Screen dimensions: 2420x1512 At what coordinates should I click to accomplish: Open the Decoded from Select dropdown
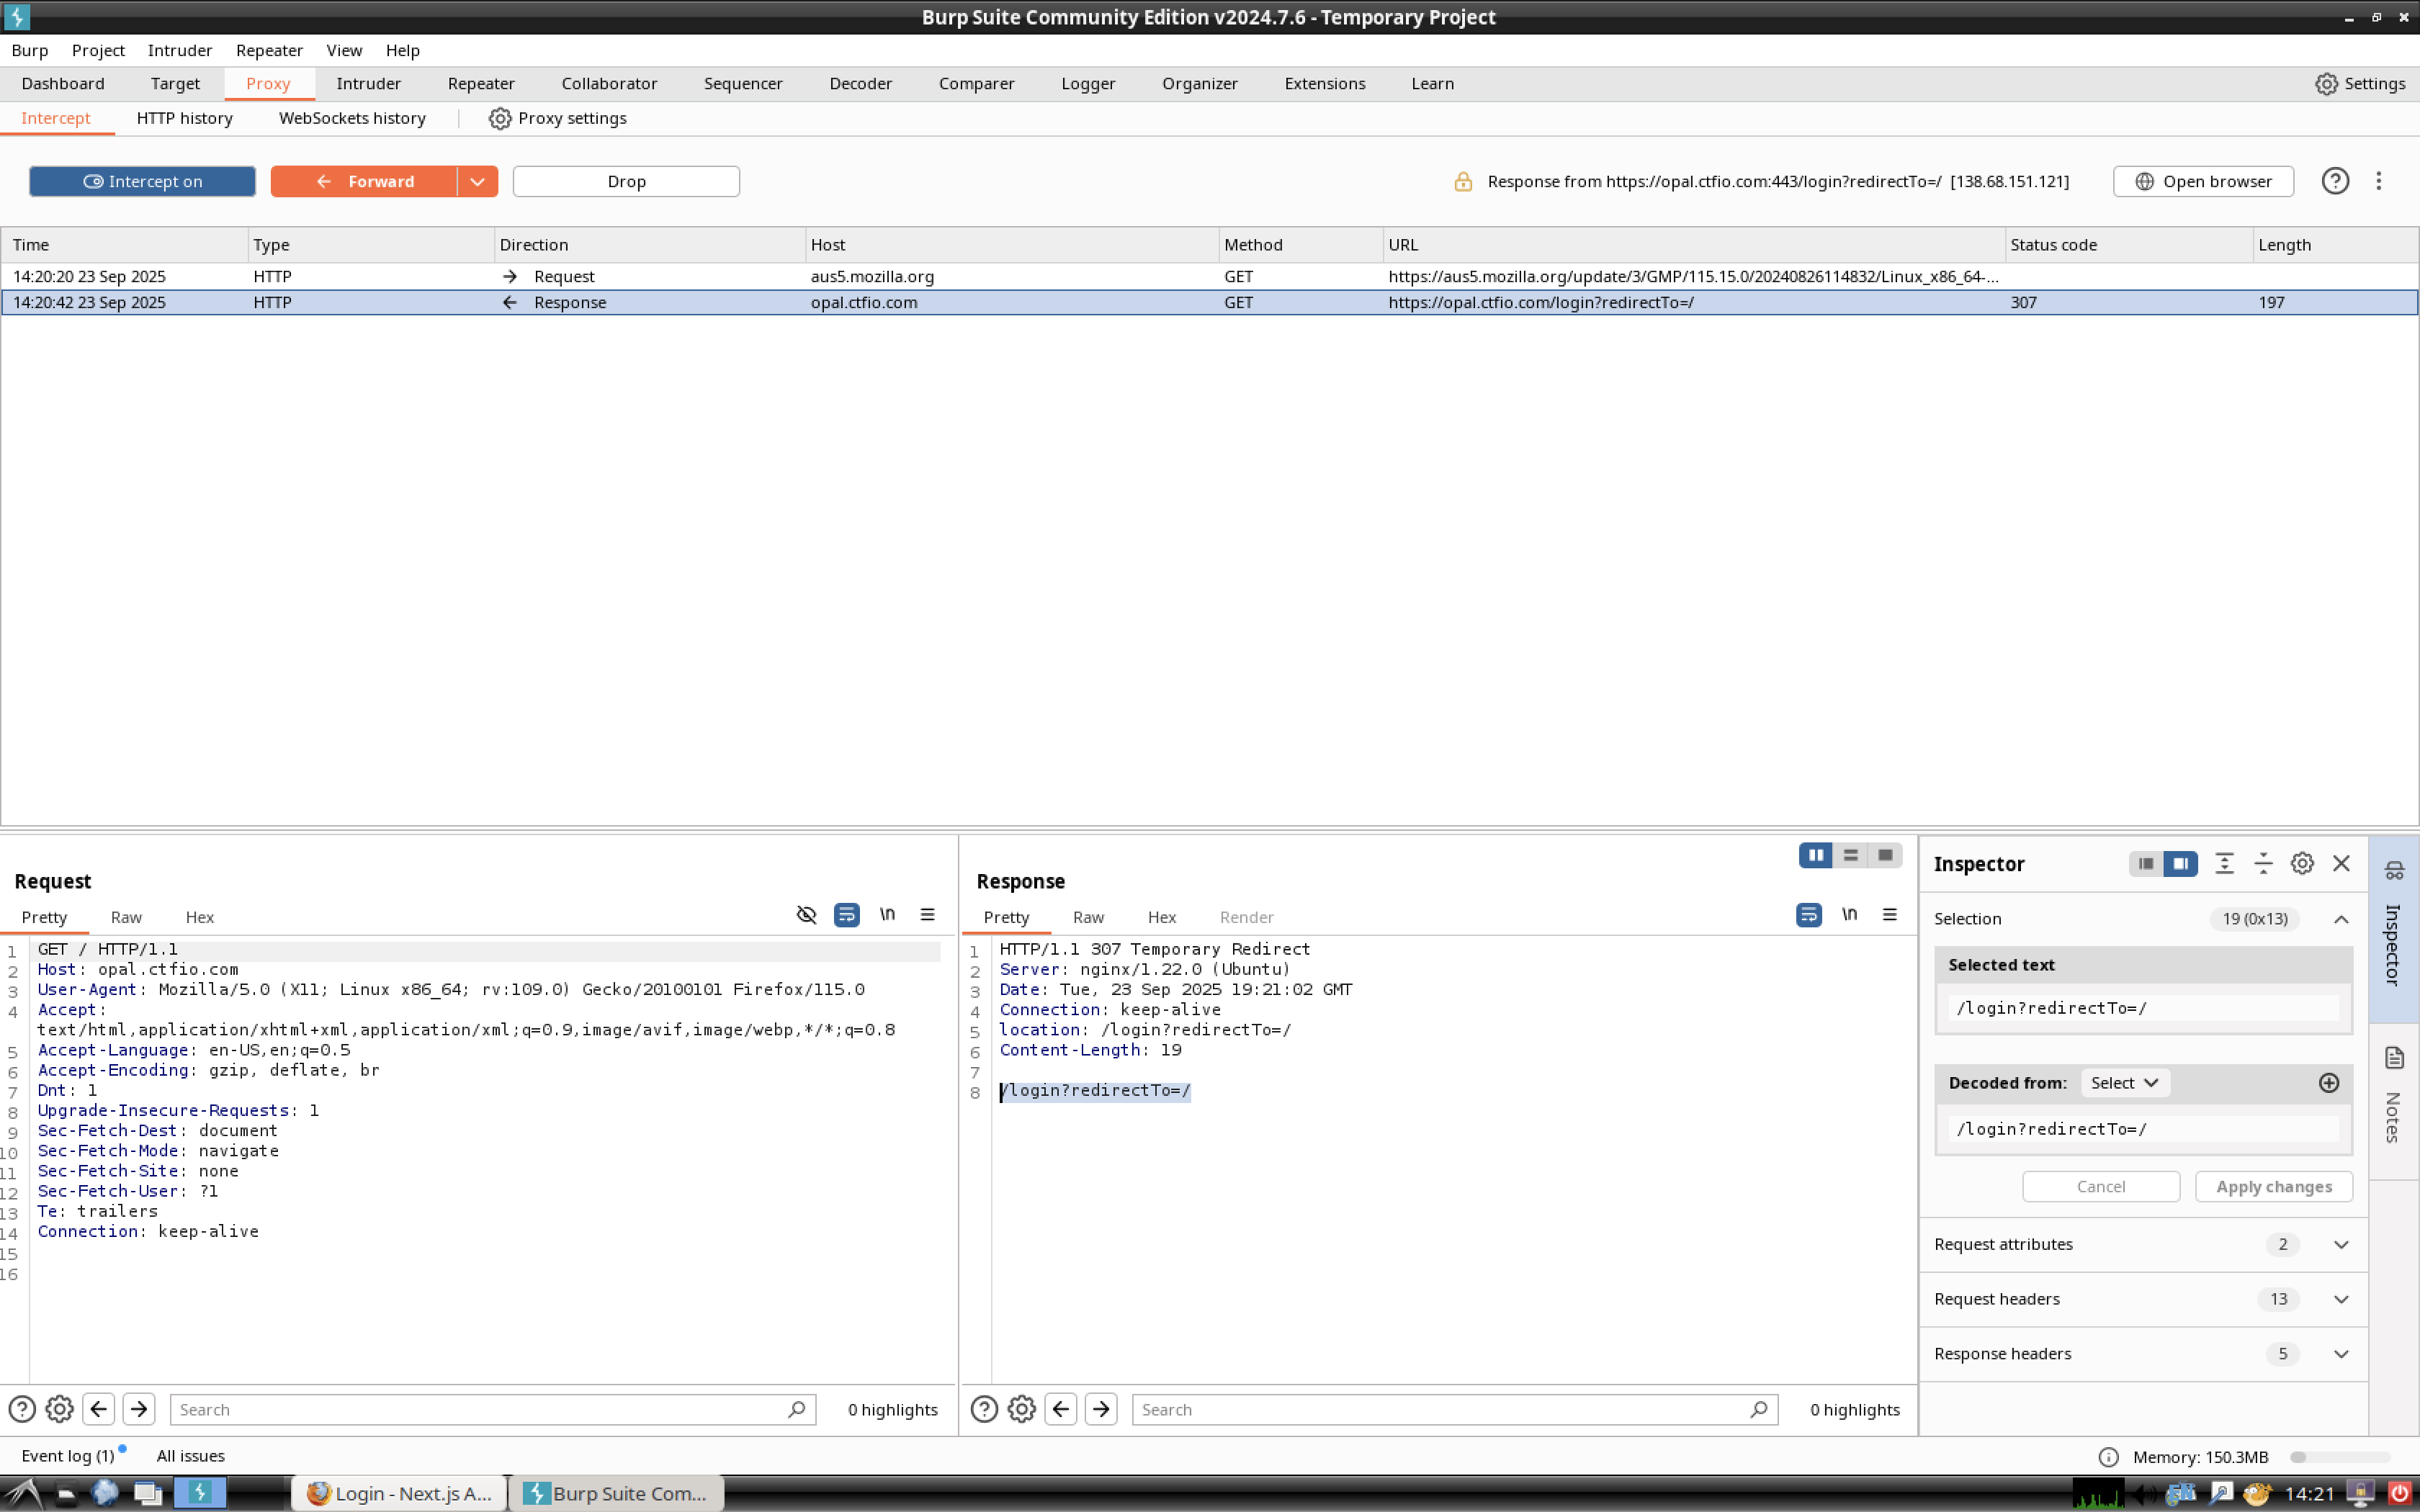point(2125,1083)
